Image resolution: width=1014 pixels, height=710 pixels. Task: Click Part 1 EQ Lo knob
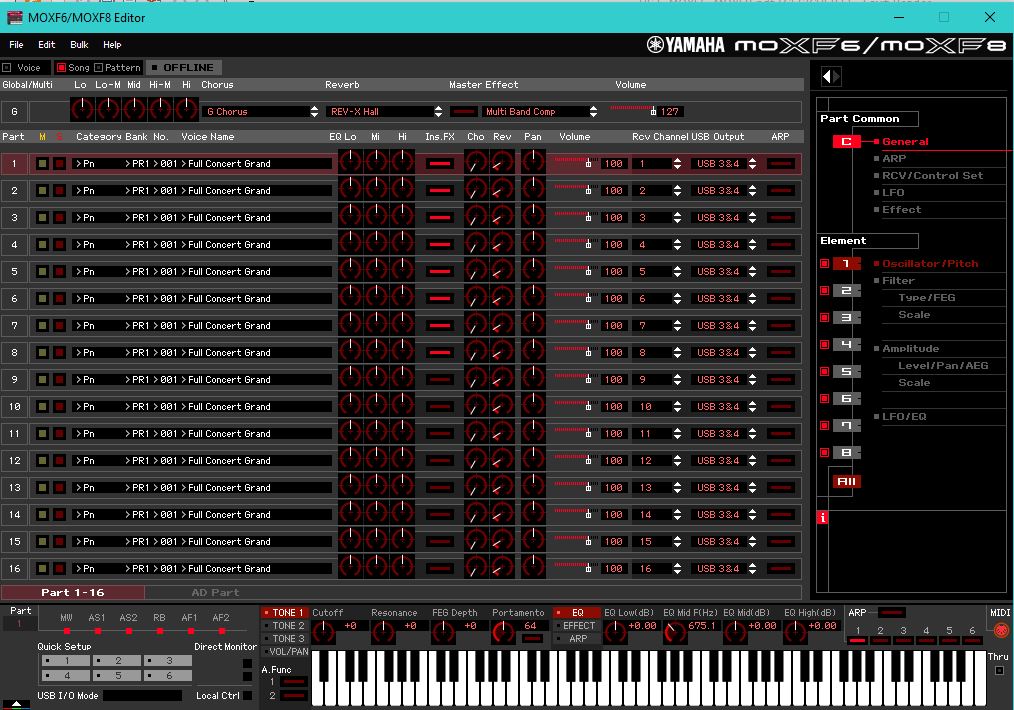point(350,162)
